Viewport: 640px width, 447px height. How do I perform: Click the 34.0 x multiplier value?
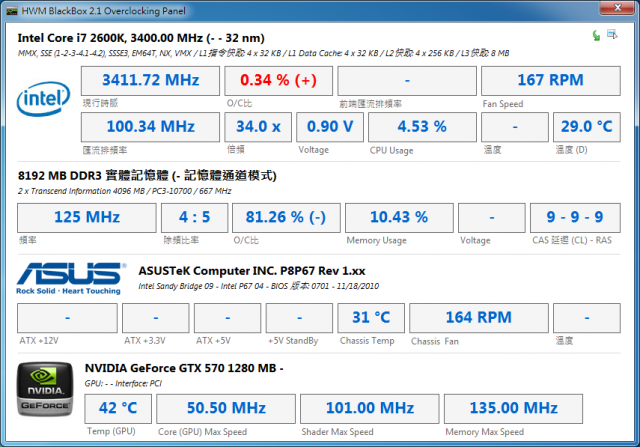point(258,127)
